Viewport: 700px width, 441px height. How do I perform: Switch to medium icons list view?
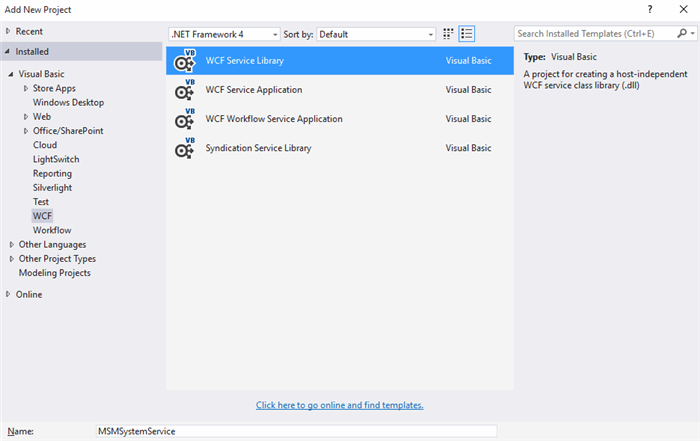[467, 34]
